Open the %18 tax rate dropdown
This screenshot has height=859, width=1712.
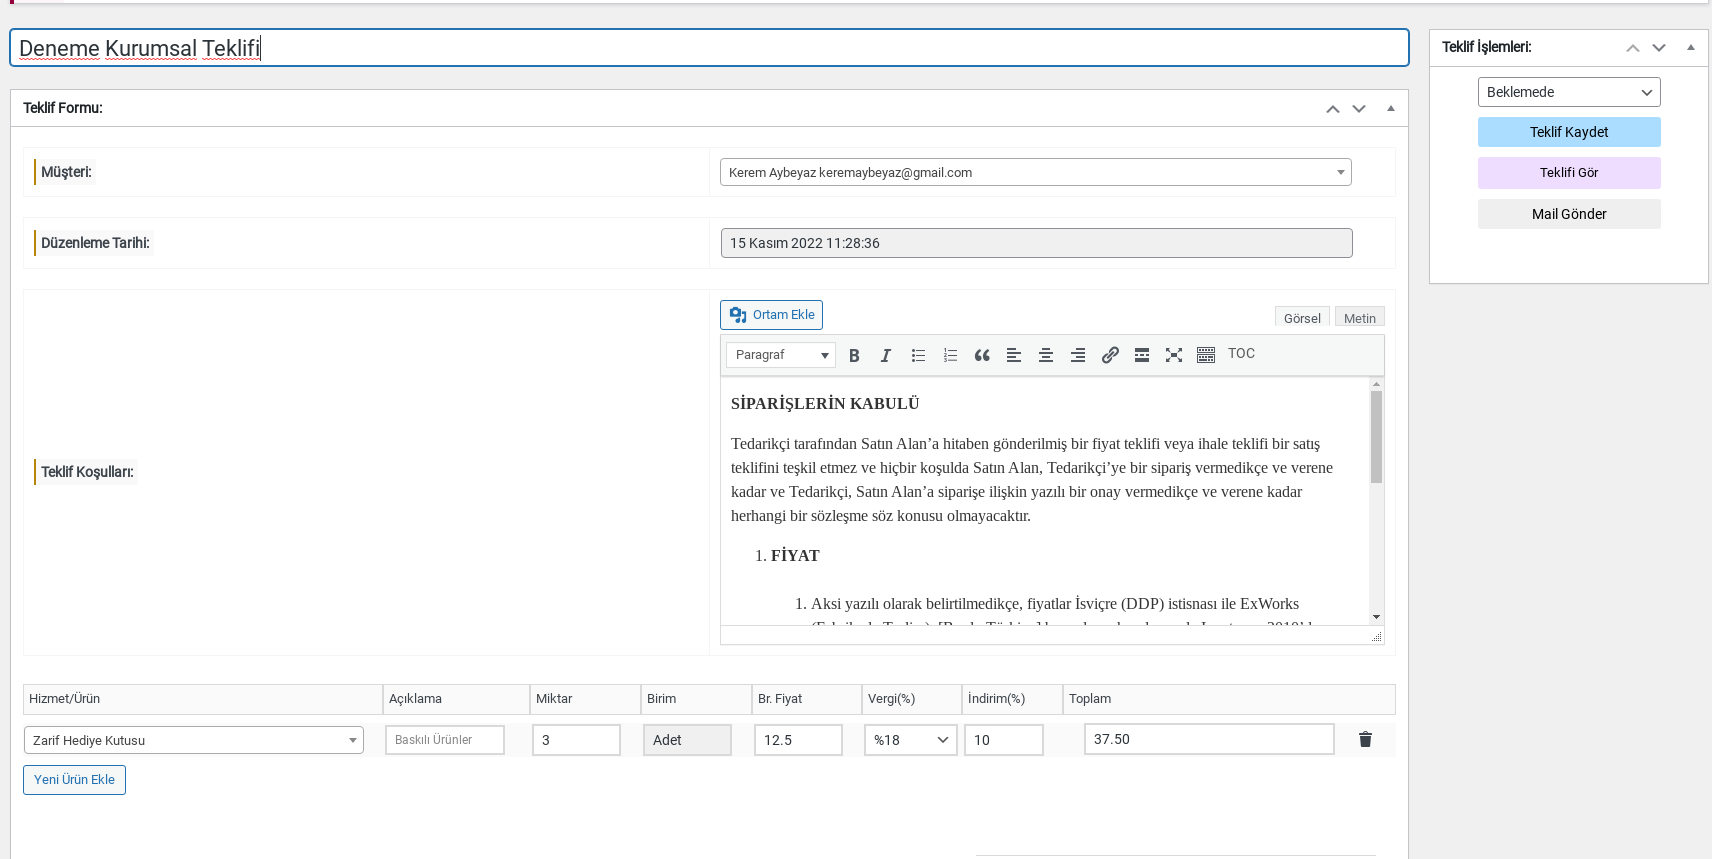(x=910, y=740)
